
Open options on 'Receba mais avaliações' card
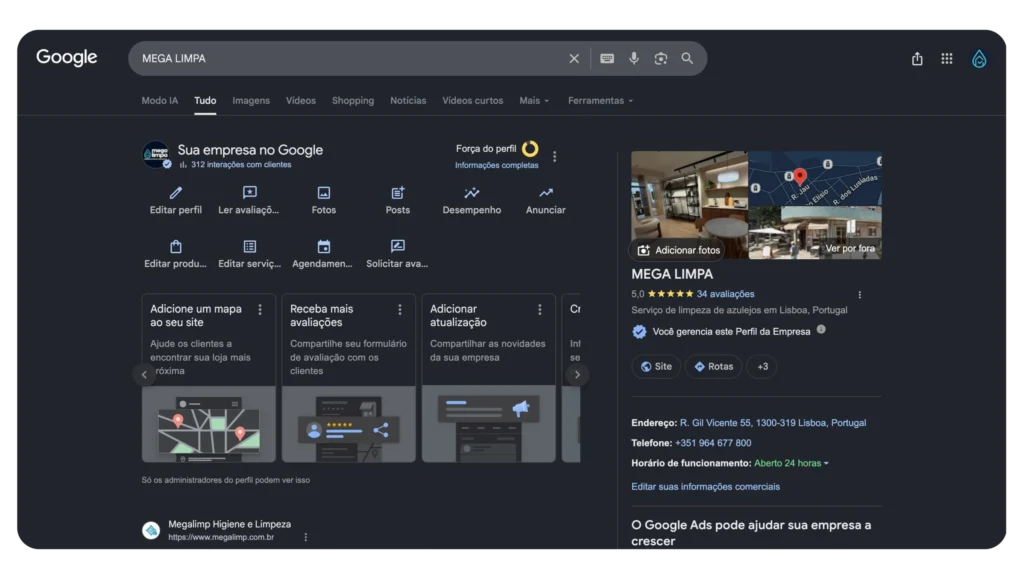(400, 309)
